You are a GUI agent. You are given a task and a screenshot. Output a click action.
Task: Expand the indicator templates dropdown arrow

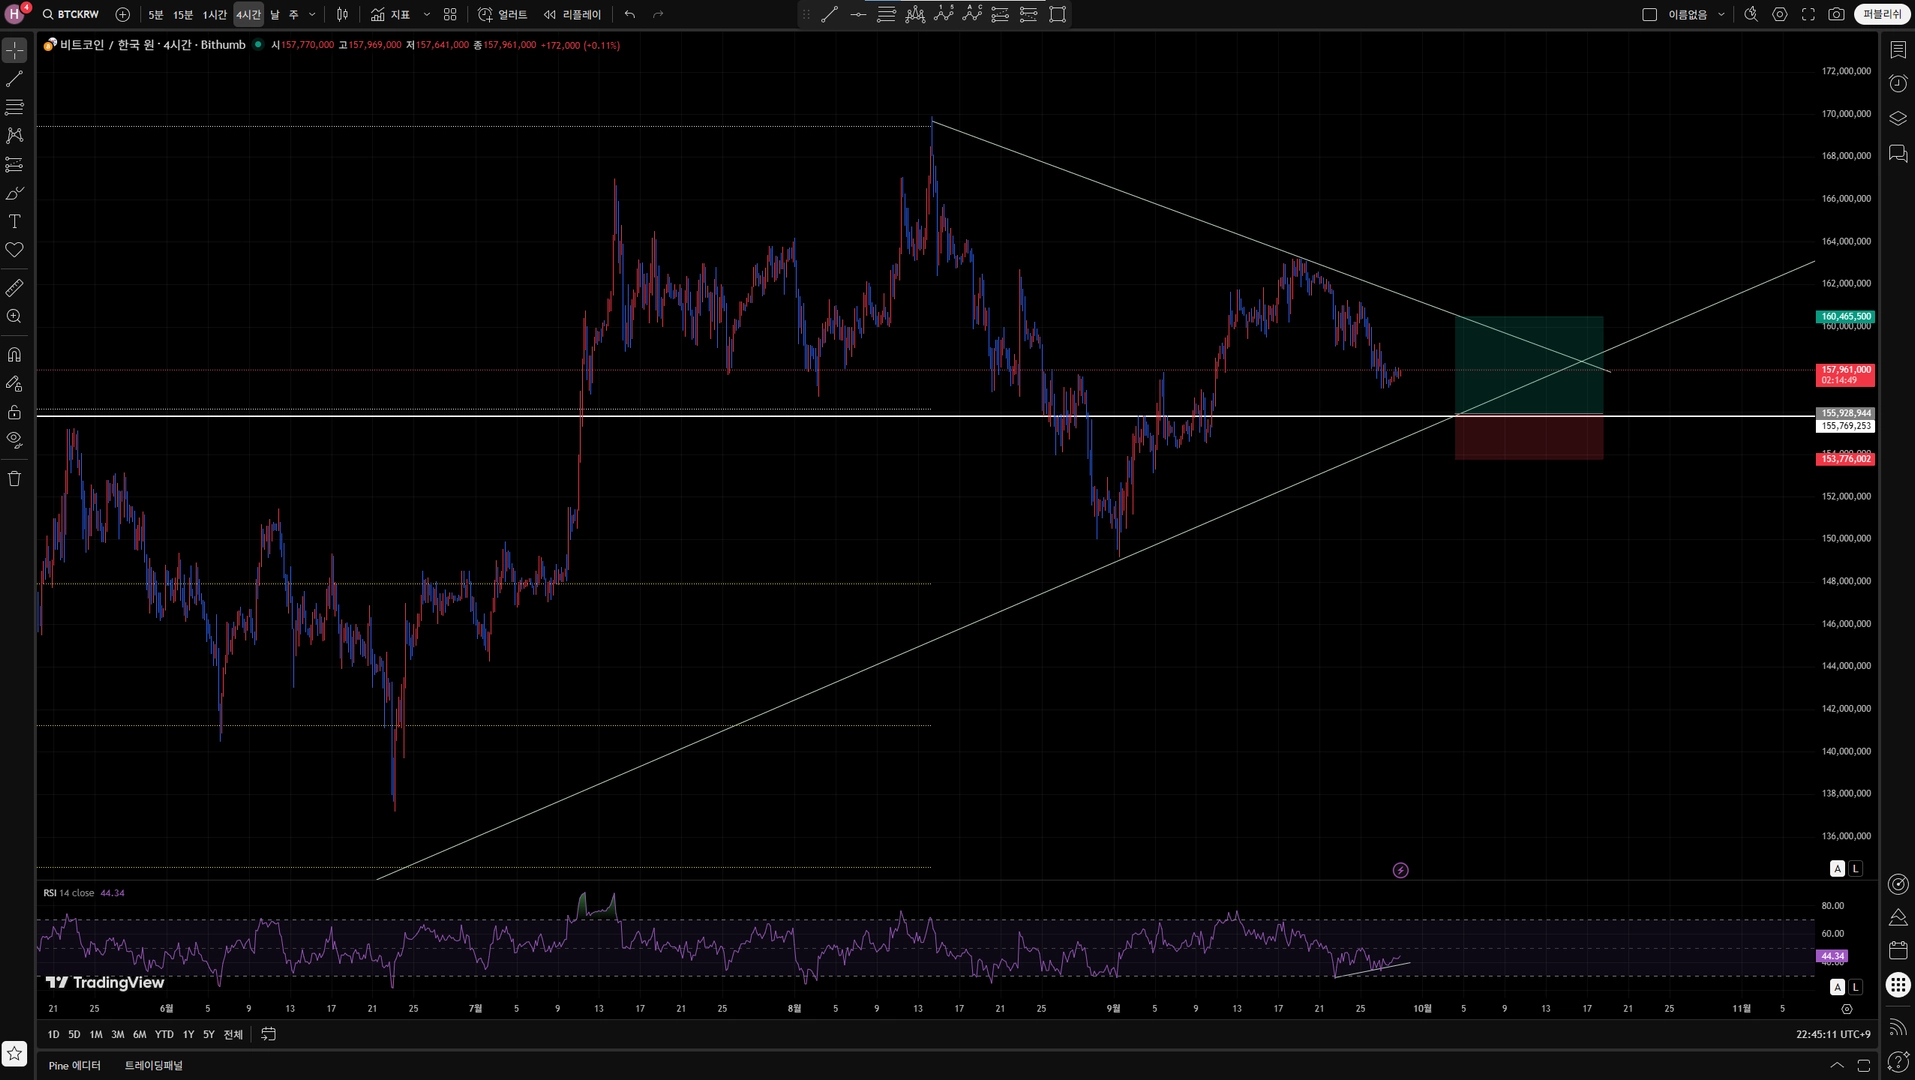(x=427, y=14)
